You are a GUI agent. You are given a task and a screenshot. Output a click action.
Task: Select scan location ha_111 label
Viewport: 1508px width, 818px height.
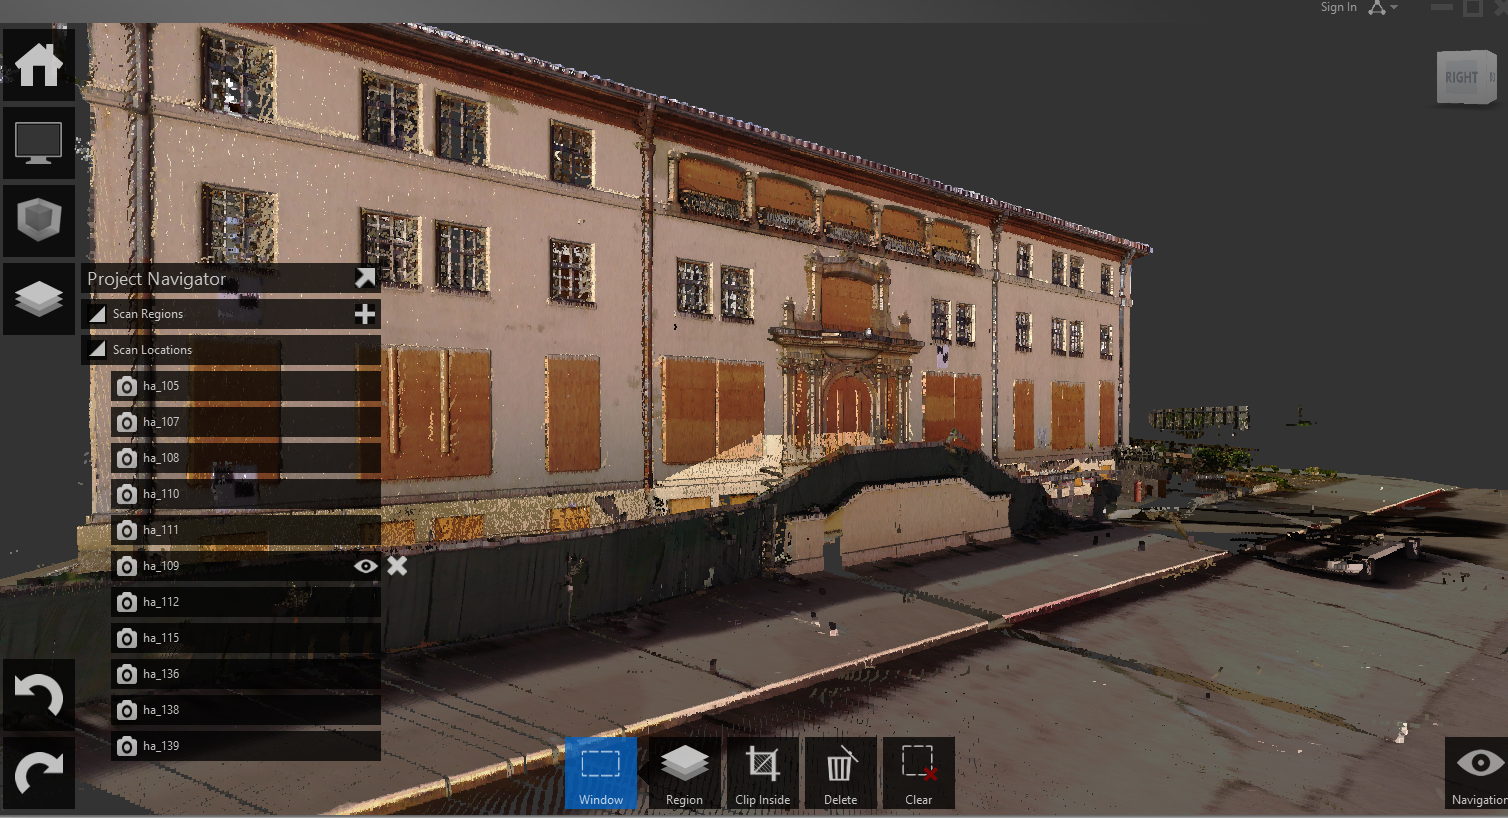161,530
